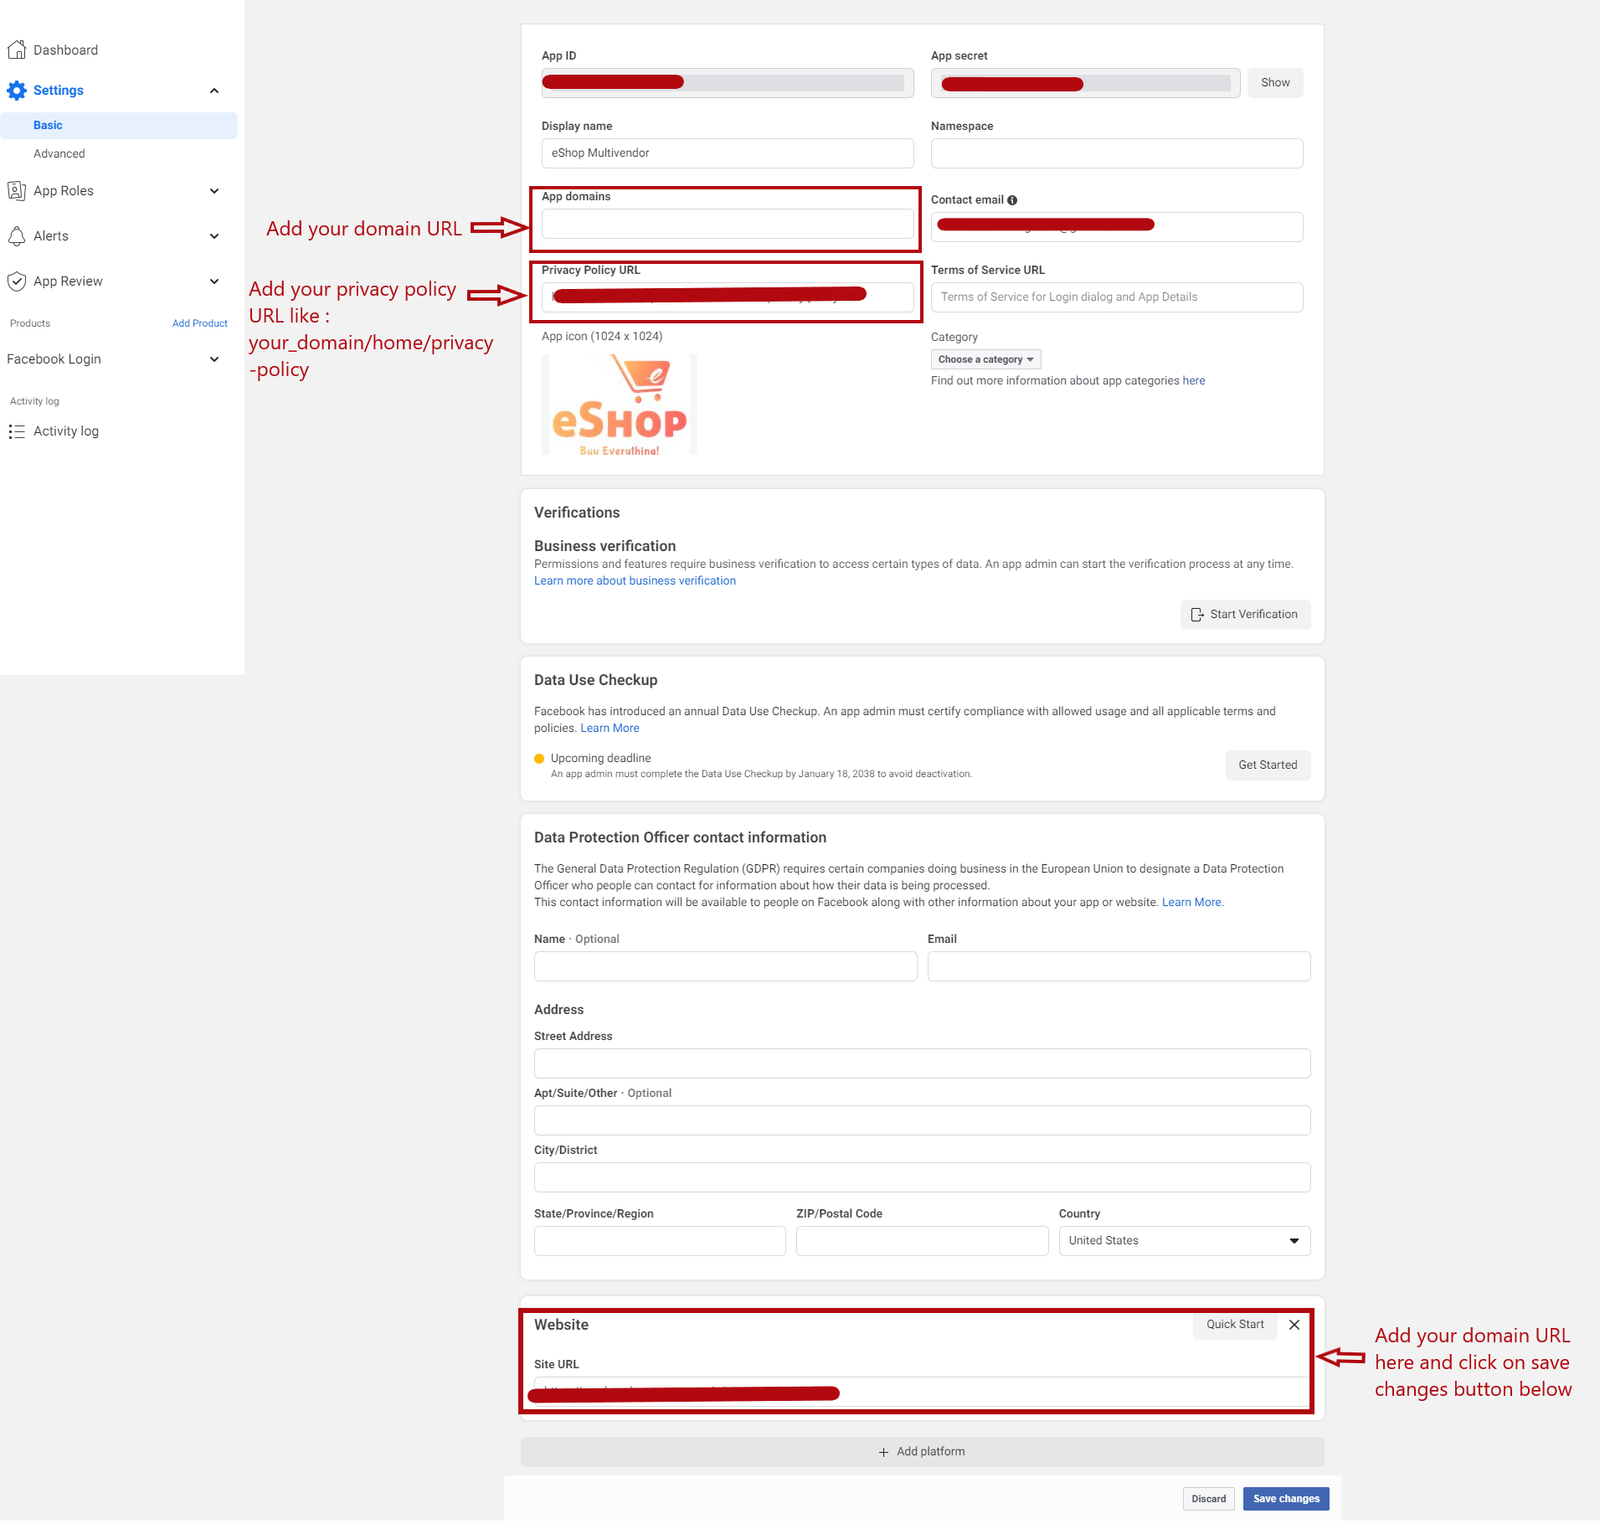Click the Quick Start button

tap(1235, 1324)
